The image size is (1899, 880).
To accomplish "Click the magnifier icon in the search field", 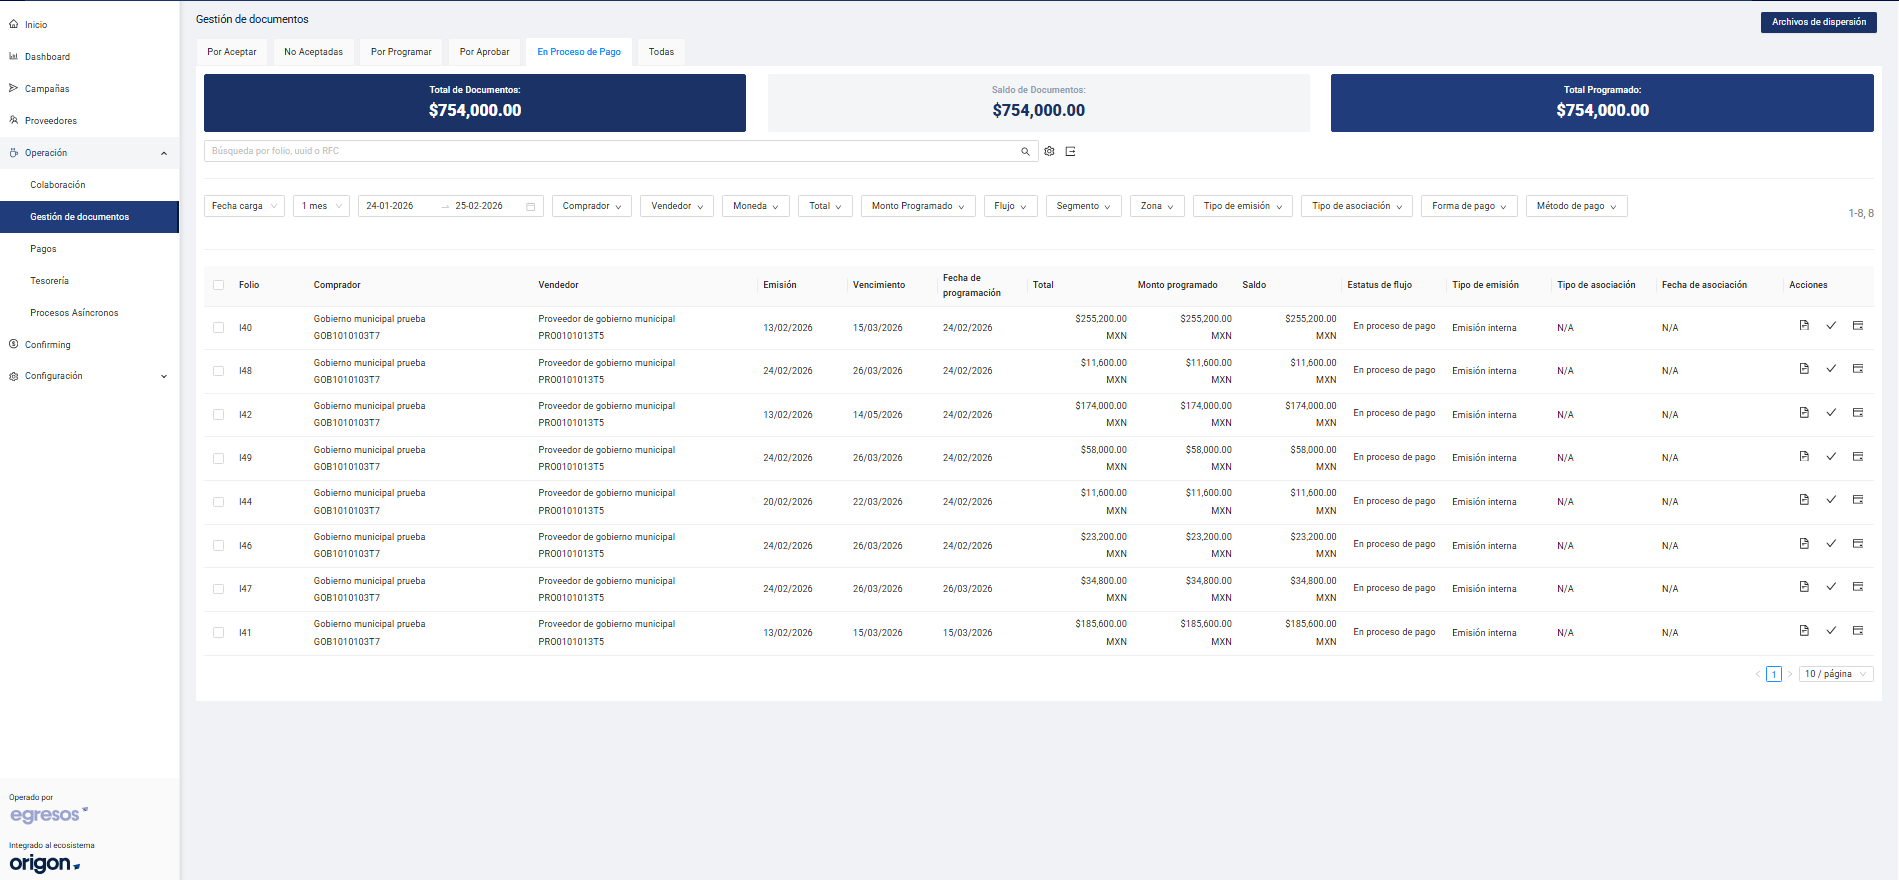I will (x=1025, y=152).
